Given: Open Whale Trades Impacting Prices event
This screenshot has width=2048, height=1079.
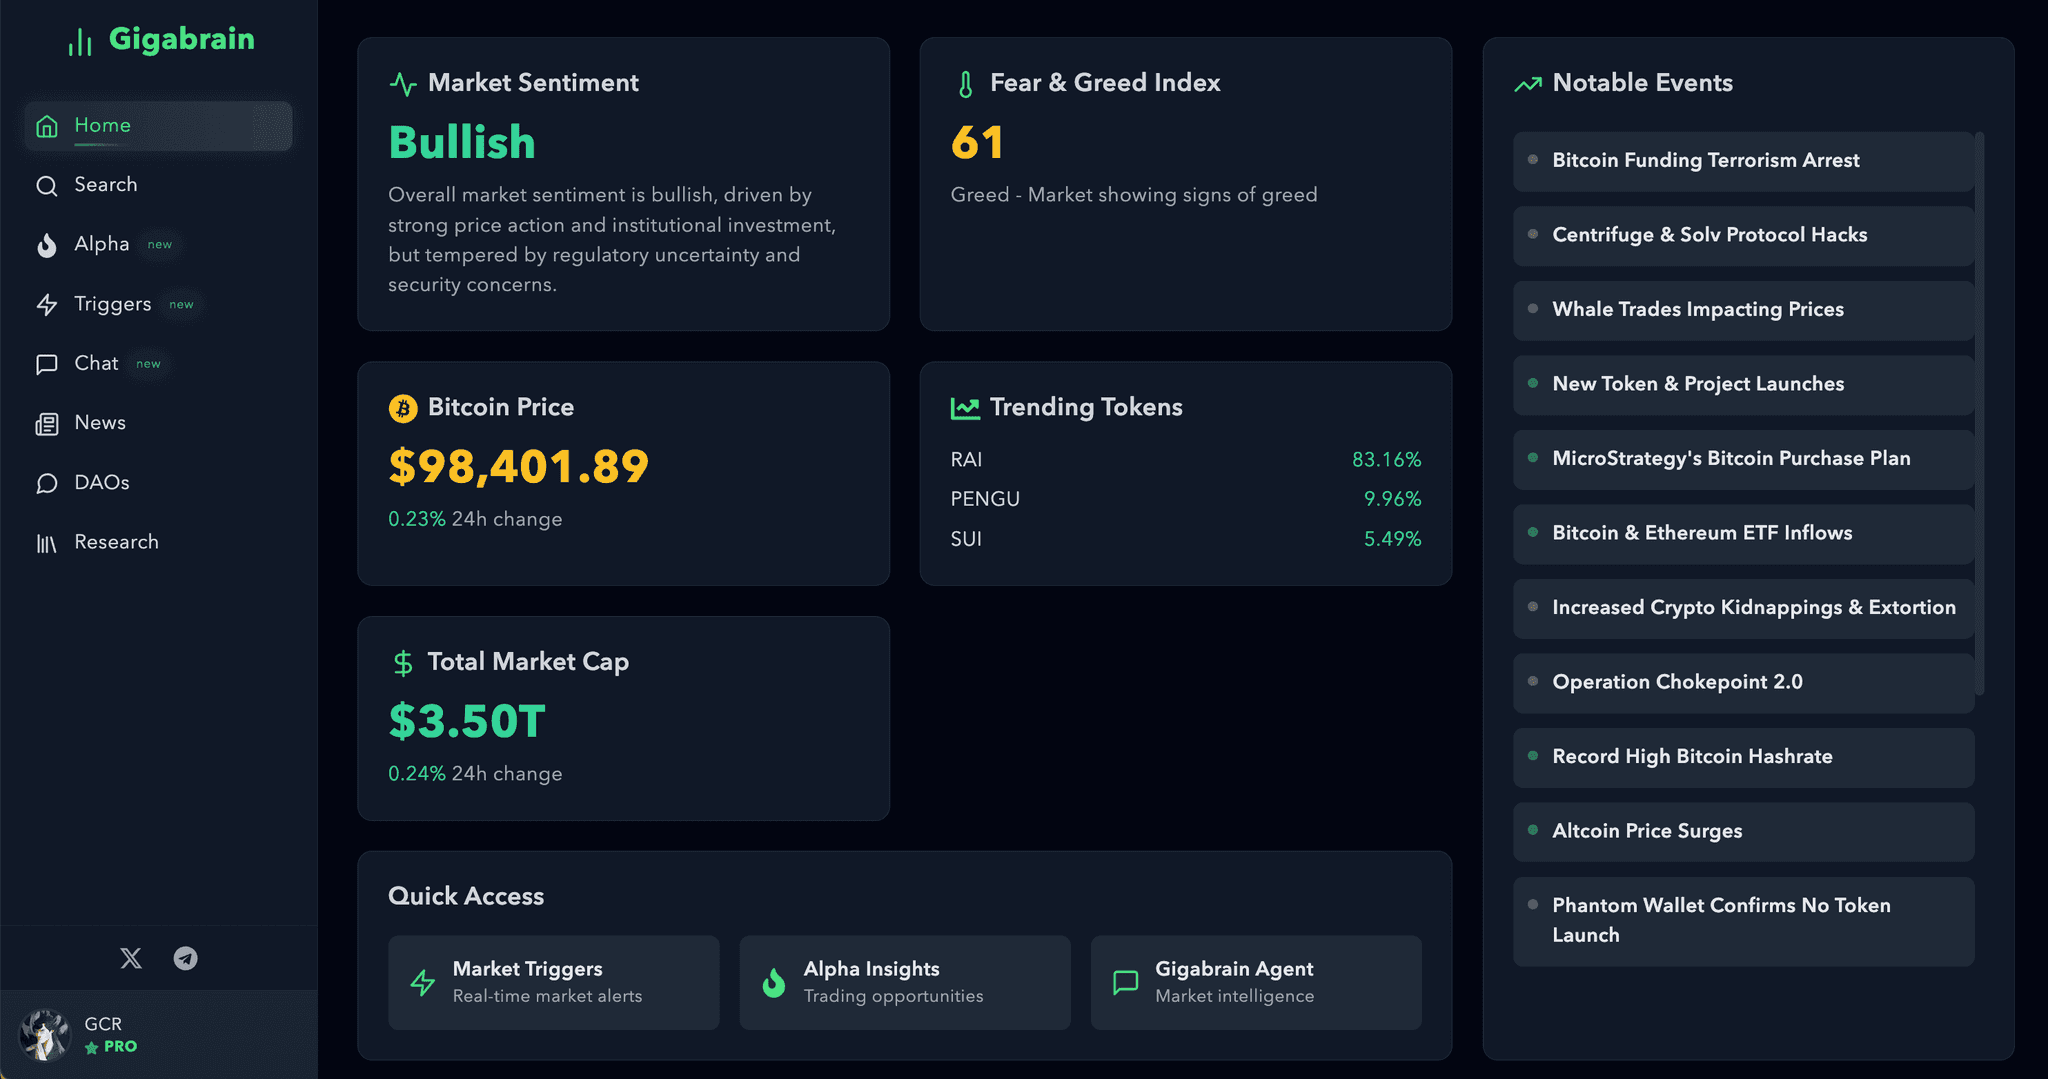Looking at the screenshot, I should tap(1744, 310).
